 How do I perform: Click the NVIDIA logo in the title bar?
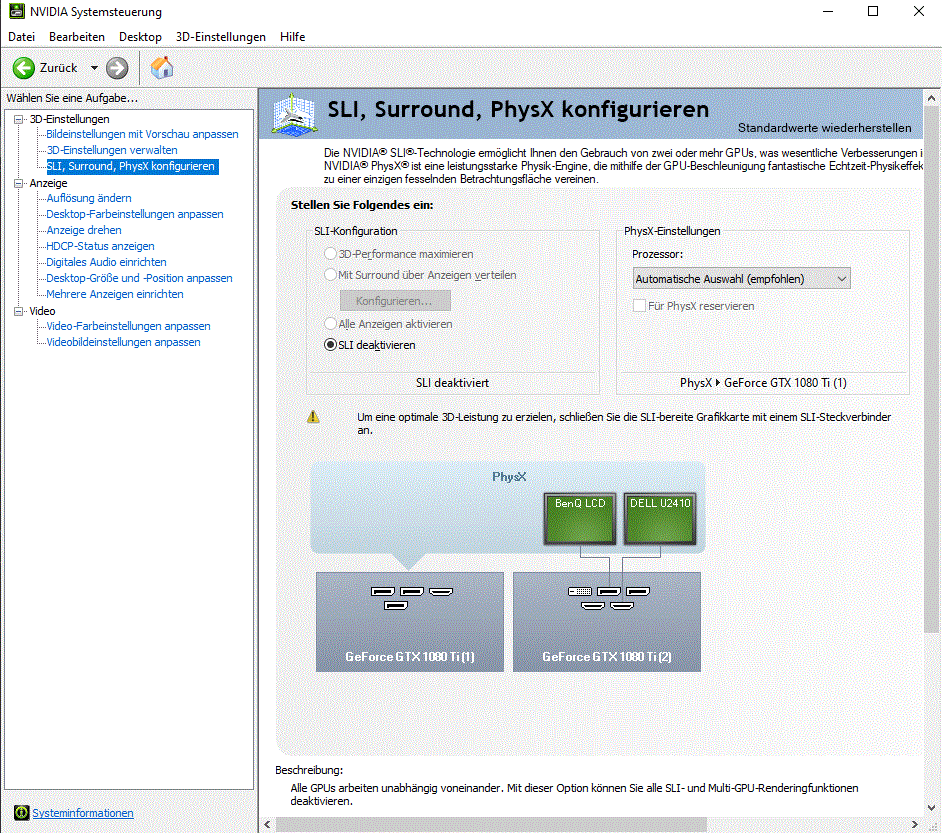pos(16,11)
